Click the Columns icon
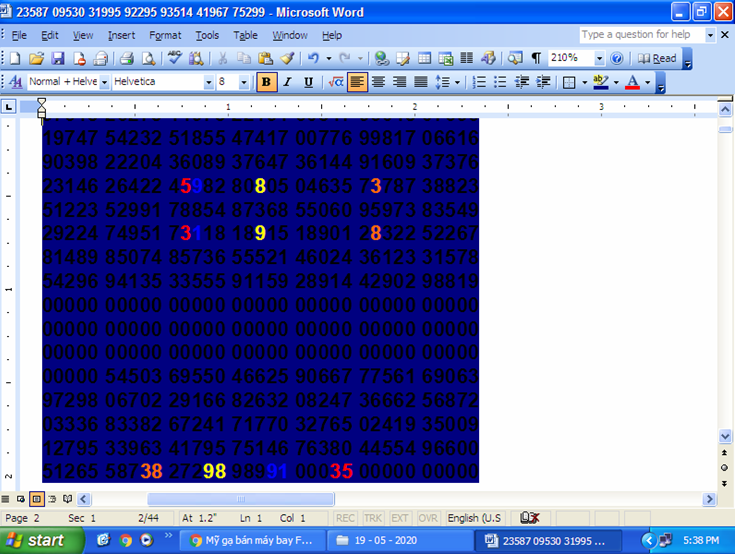 (467, 59)
